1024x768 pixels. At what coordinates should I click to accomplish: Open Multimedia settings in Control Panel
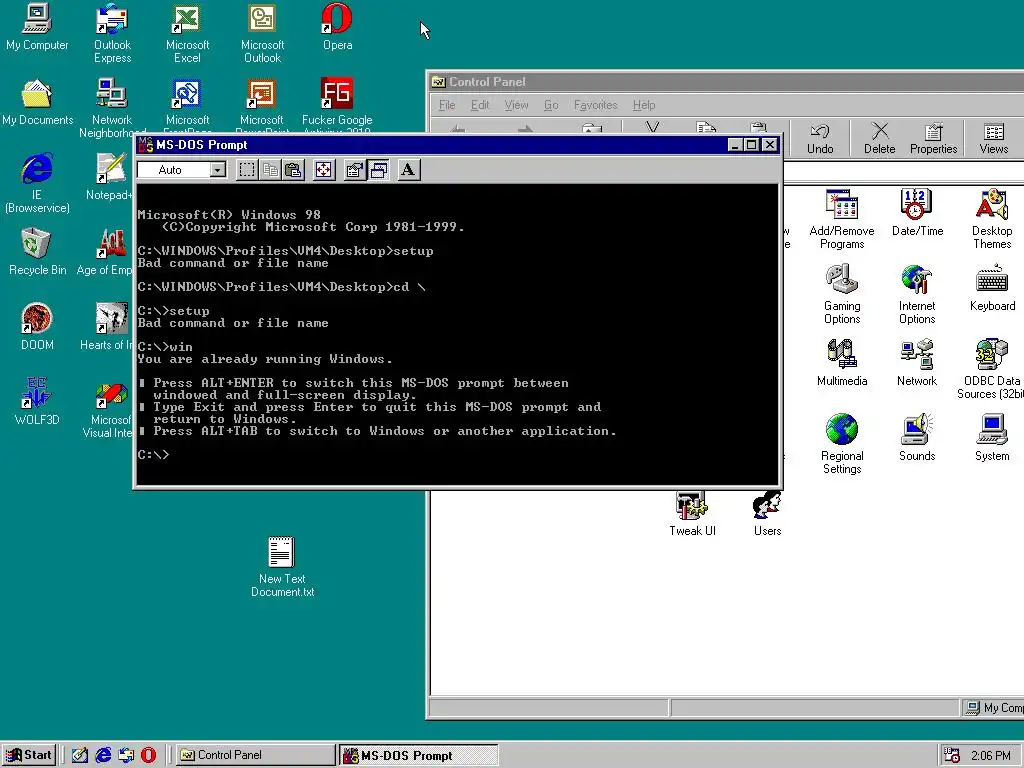coord(842,362)
